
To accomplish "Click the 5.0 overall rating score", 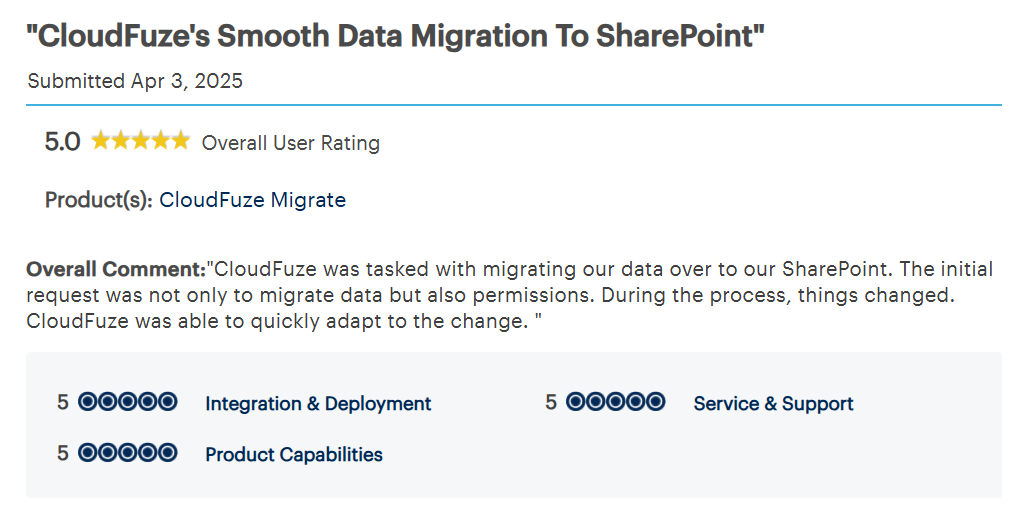I will click(62, 142).
